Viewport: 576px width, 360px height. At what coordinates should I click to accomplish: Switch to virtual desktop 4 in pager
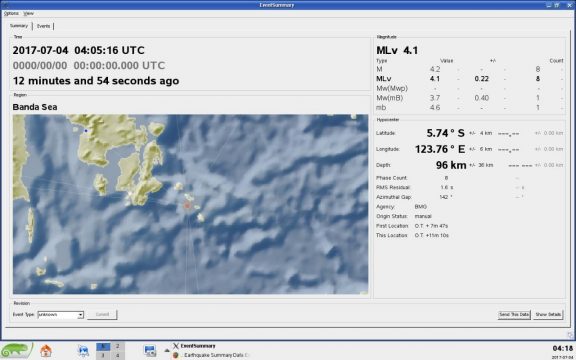point(118,355)
